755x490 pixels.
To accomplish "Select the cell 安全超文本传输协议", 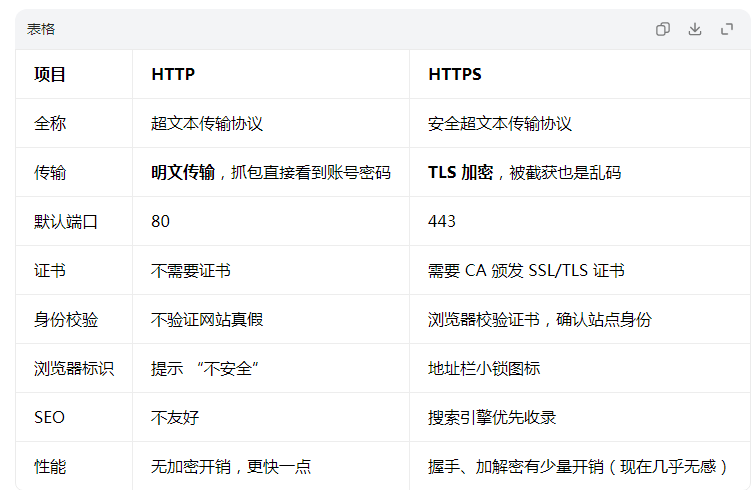I will pyautogui.click(x=500, y=124).
